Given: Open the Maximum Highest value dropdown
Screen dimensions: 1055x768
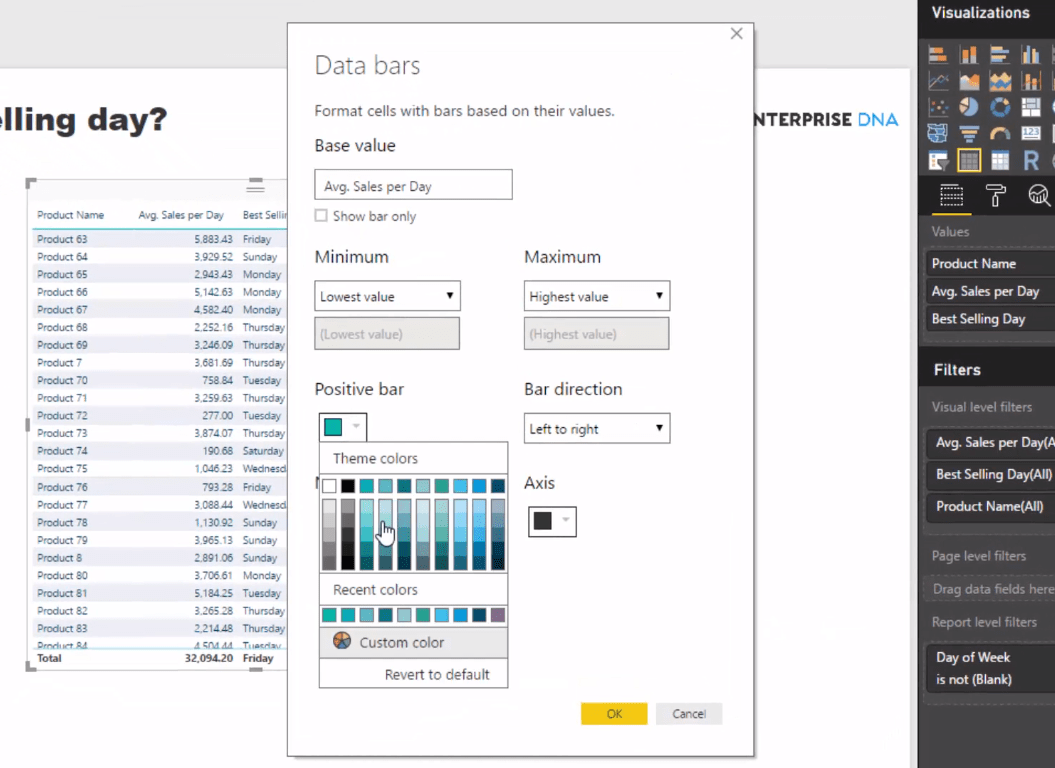Looking at the screenshot, I should (x=597, y=296).
